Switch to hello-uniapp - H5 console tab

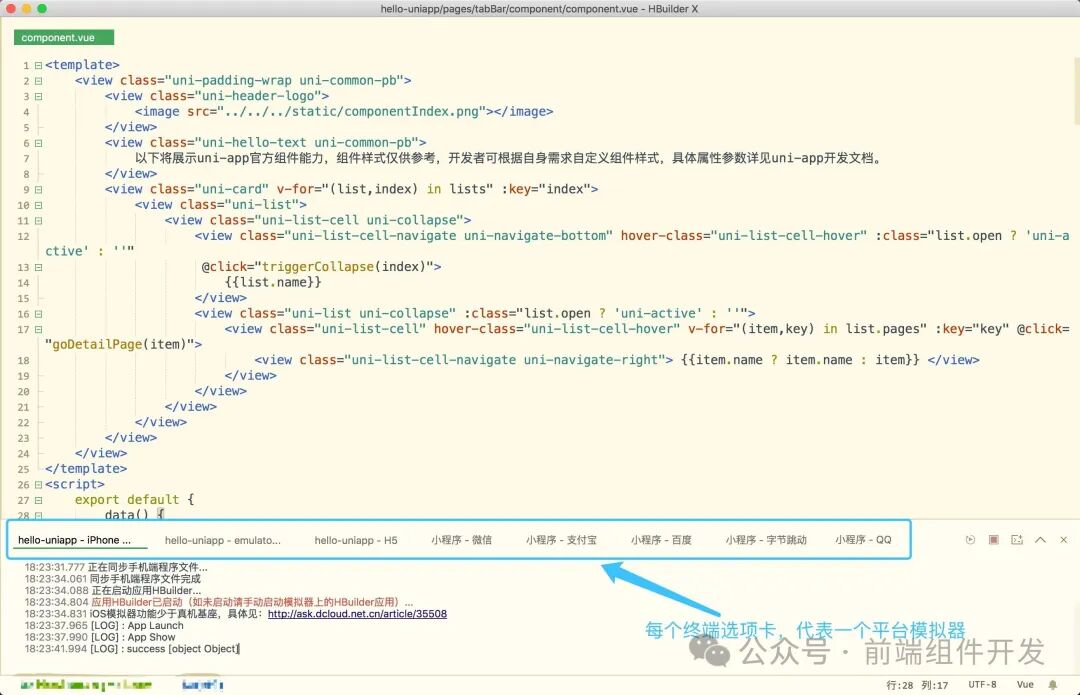point(356,540)
